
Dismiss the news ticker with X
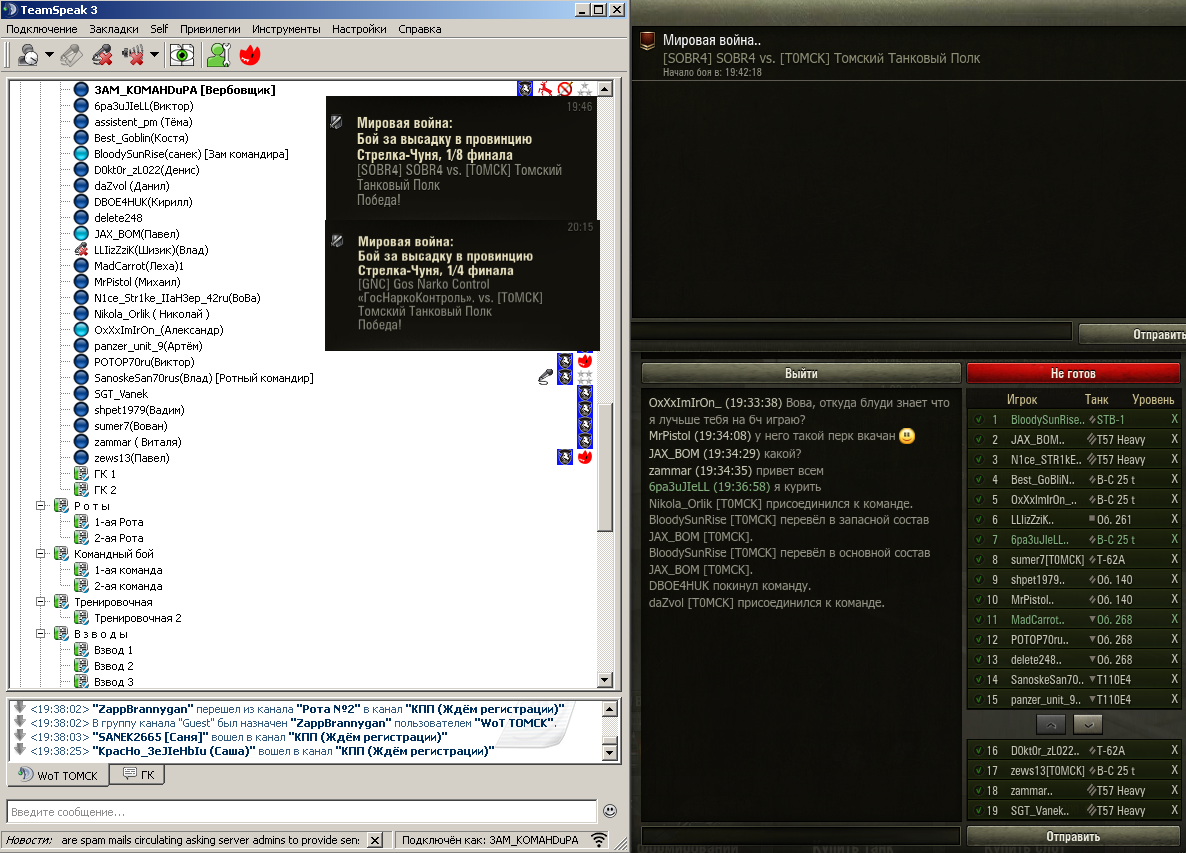coord(375,840)
